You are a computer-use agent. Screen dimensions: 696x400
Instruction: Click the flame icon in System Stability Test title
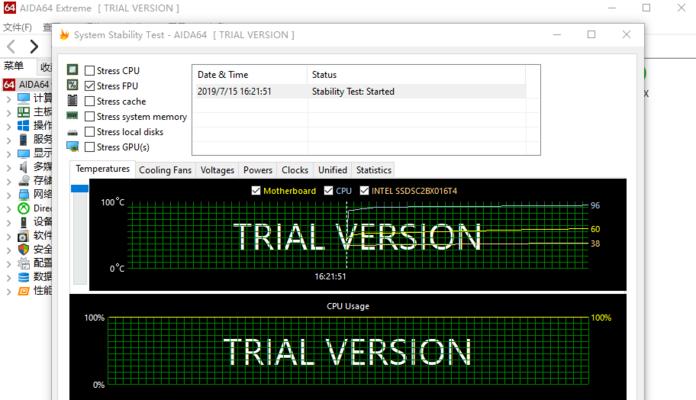[64, 35]
